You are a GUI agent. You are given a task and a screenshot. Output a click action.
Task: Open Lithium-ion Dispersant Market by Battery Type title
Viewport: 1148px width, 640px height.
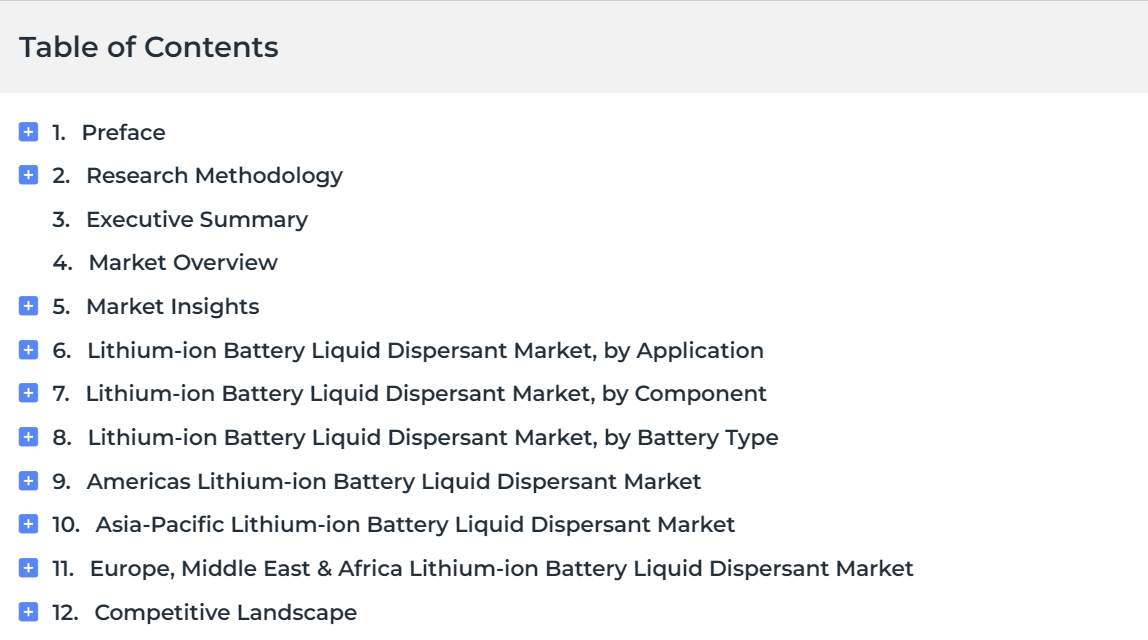[433, 438]
